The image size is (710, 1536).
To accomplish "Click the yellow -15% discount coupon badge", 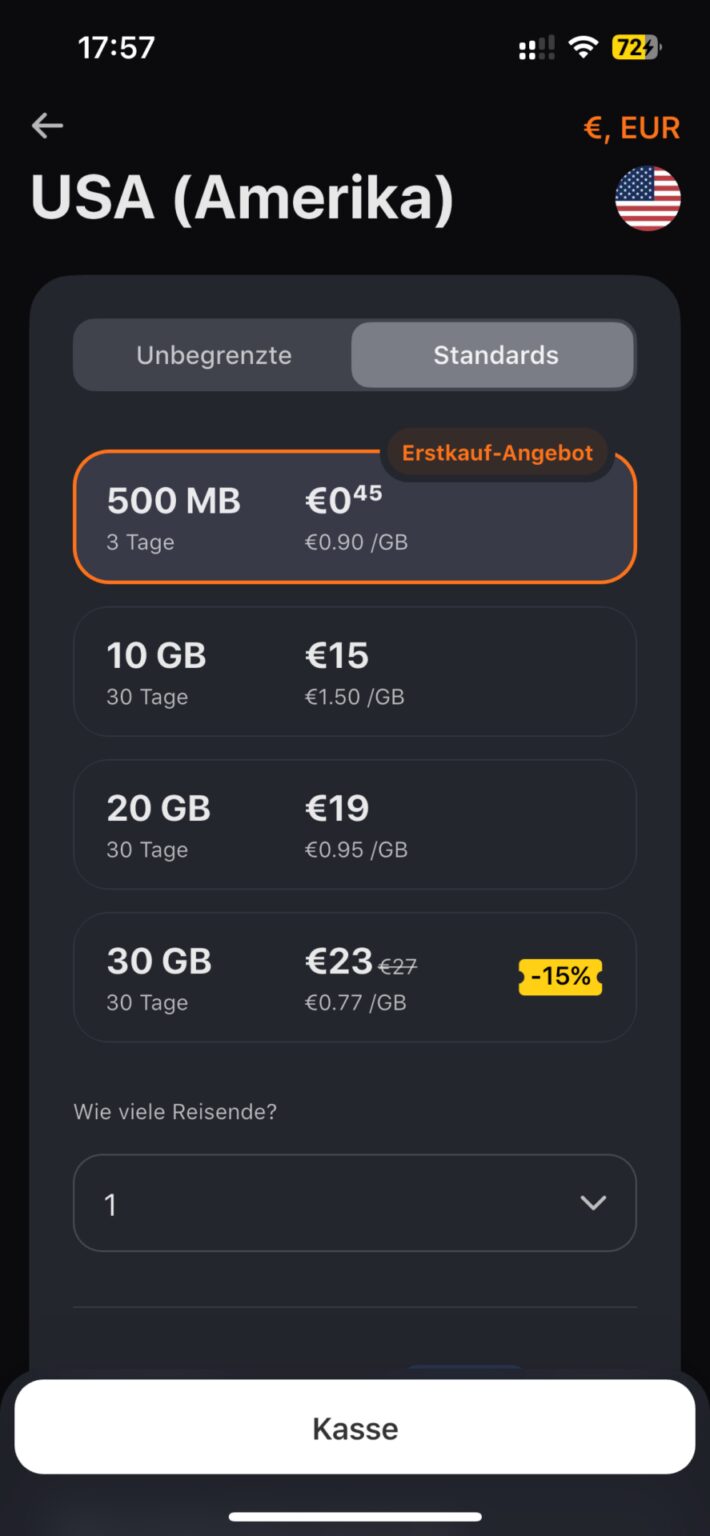I will click(x=559, y=976).
